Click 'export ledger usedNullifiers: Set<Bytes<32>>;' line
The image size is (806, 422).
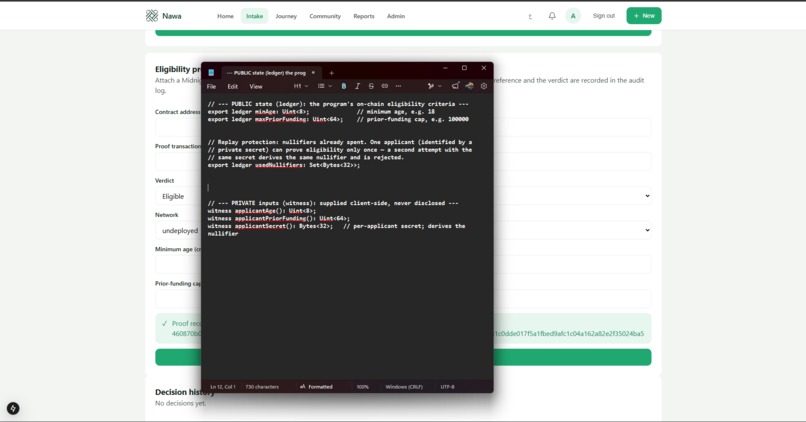pyautogui.click(x=284, y=165)
